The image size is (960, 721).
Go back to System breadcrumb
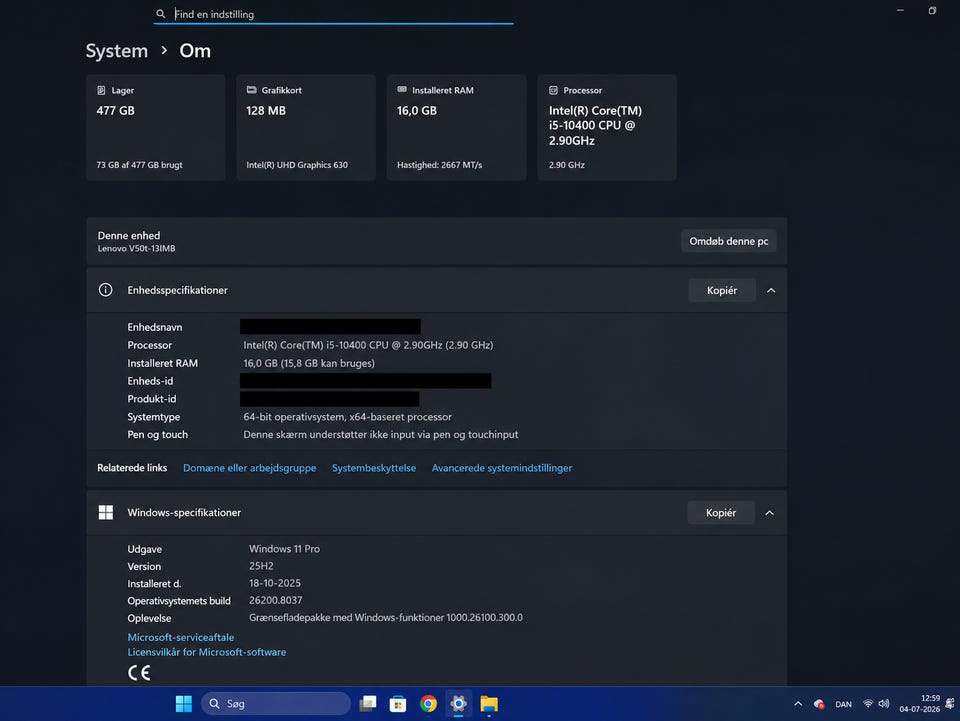(x=117, y=51)
